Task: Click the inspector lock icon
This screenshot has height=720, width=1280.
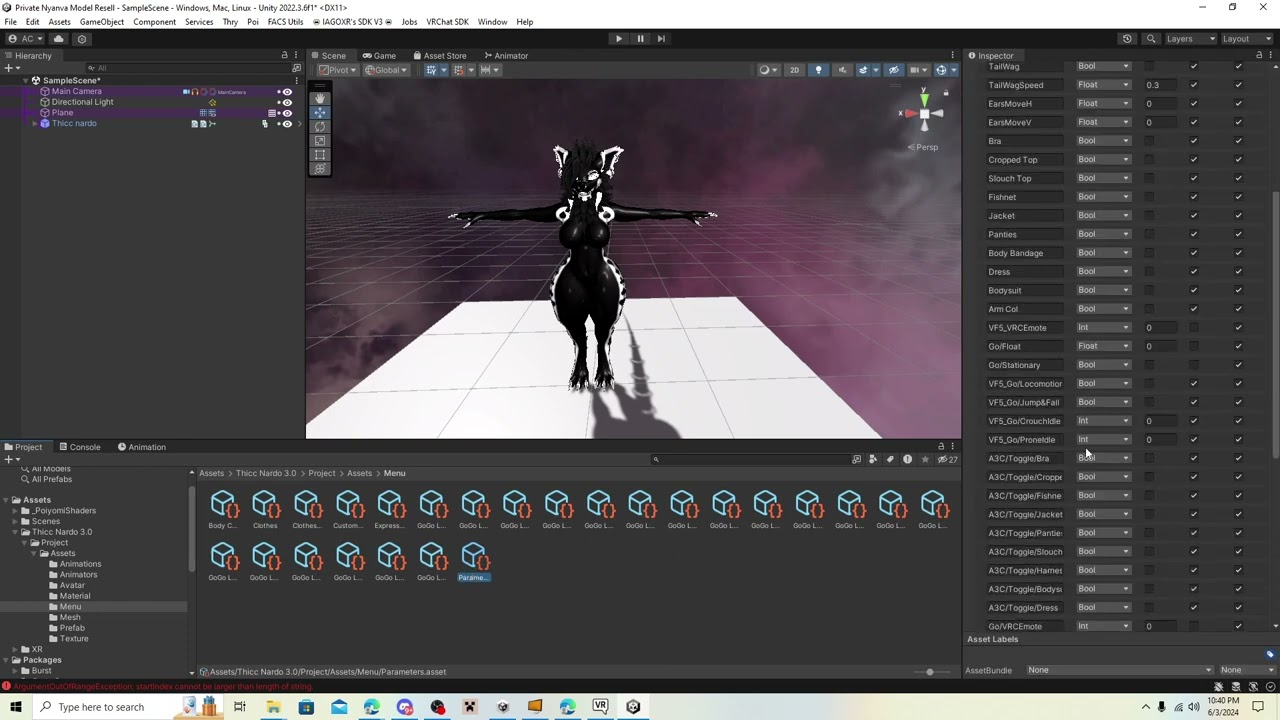Action: pos(1259,55)
